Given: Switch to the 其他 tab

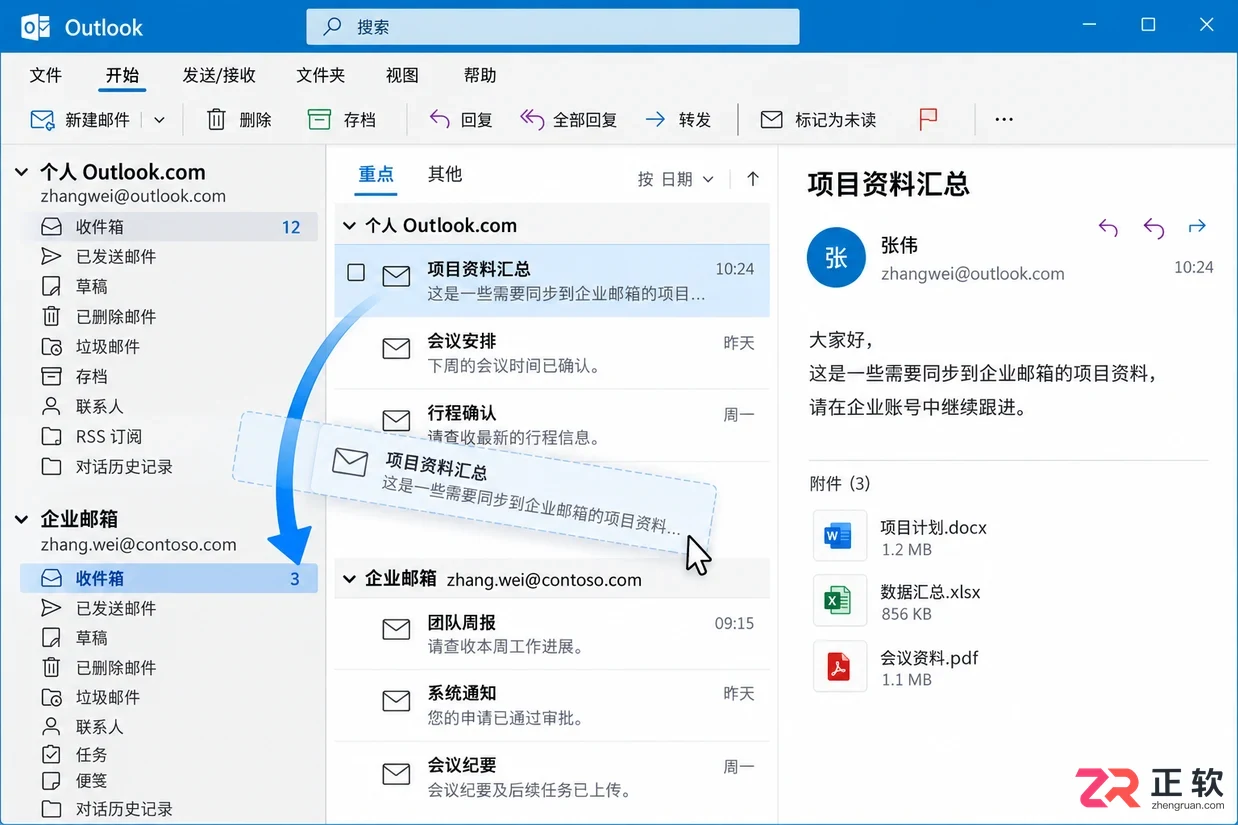Looking at the screenshot, I should 445,174.
